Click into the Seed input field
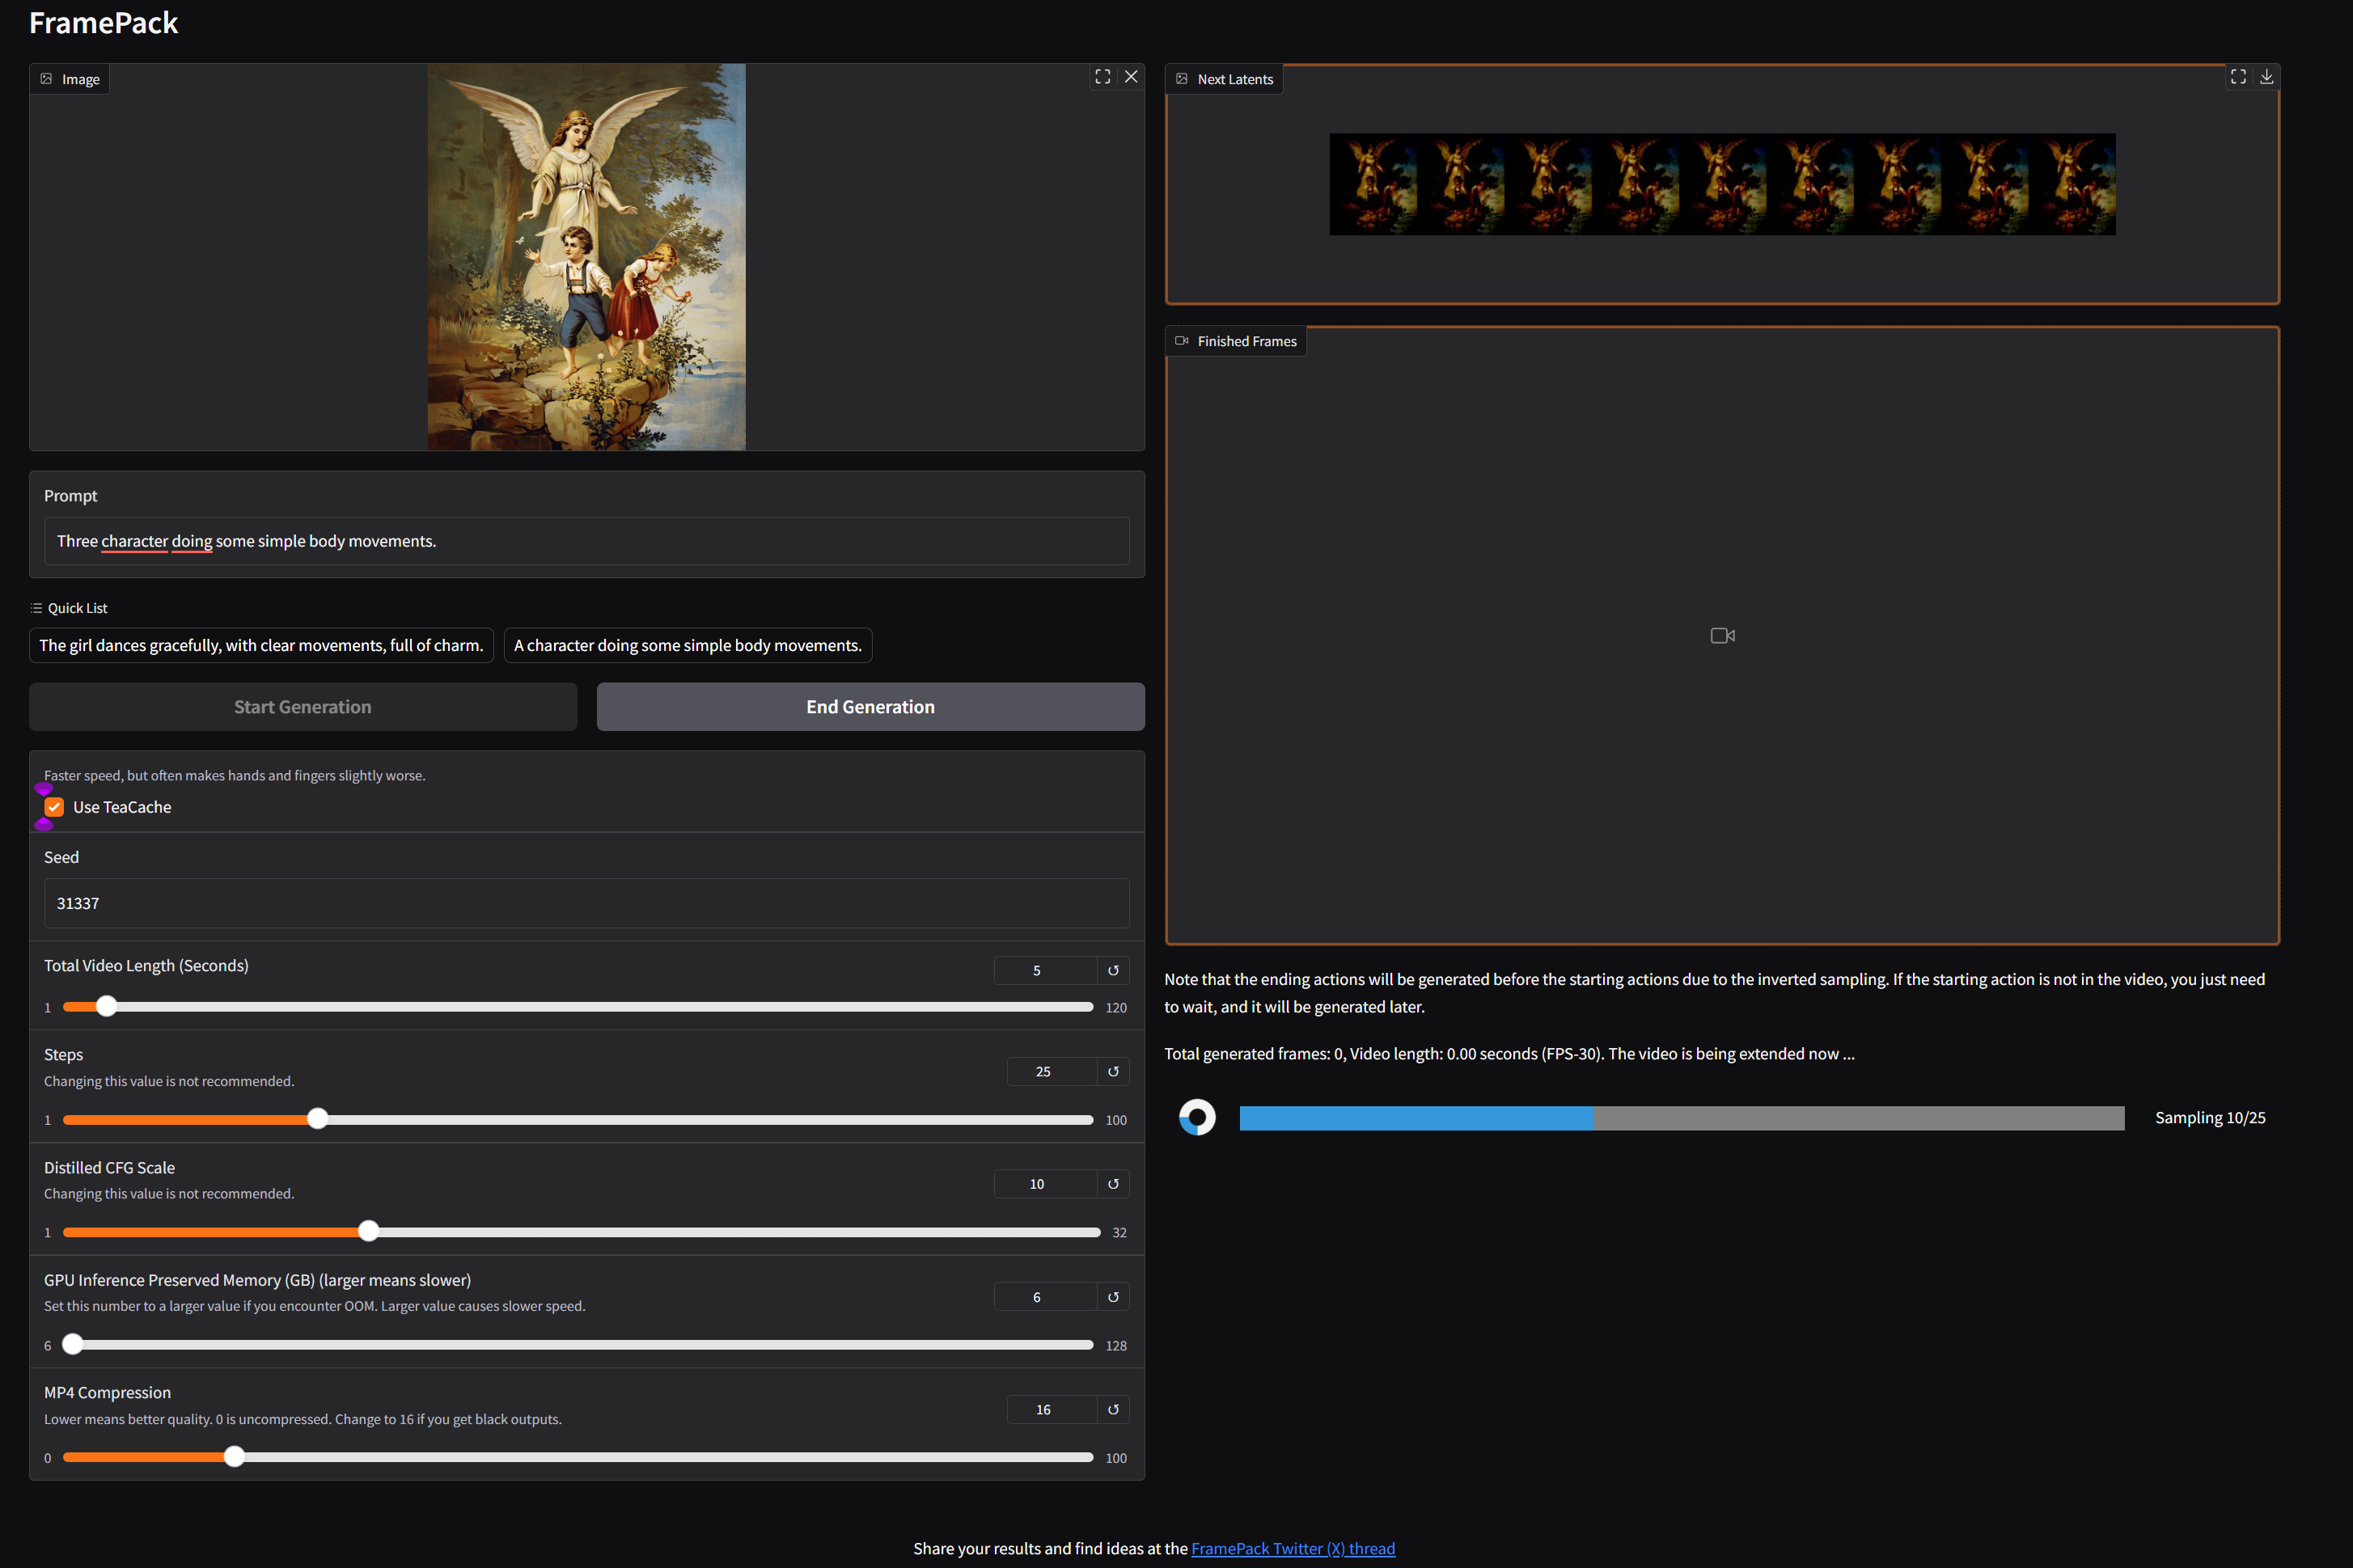Image resolution: width=2353 pixels, height=1568 pixels. [x=586, y=903]
